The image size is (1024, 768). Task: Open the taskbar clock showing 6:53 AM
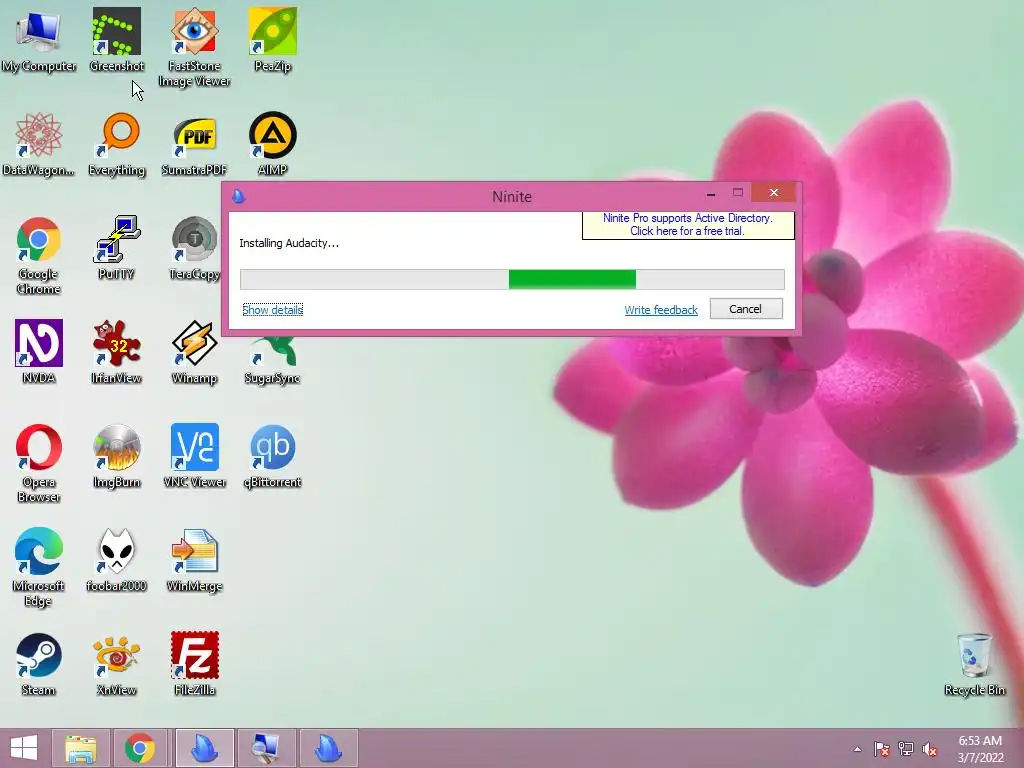pos(980,749)
